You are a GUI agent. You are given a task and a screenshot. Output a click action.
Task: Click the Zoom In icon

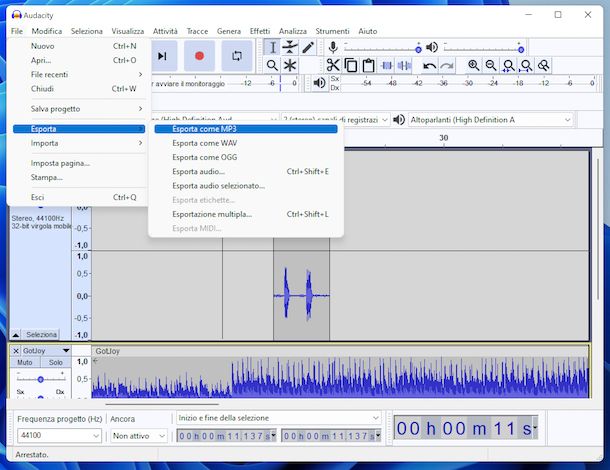[473, 65]
